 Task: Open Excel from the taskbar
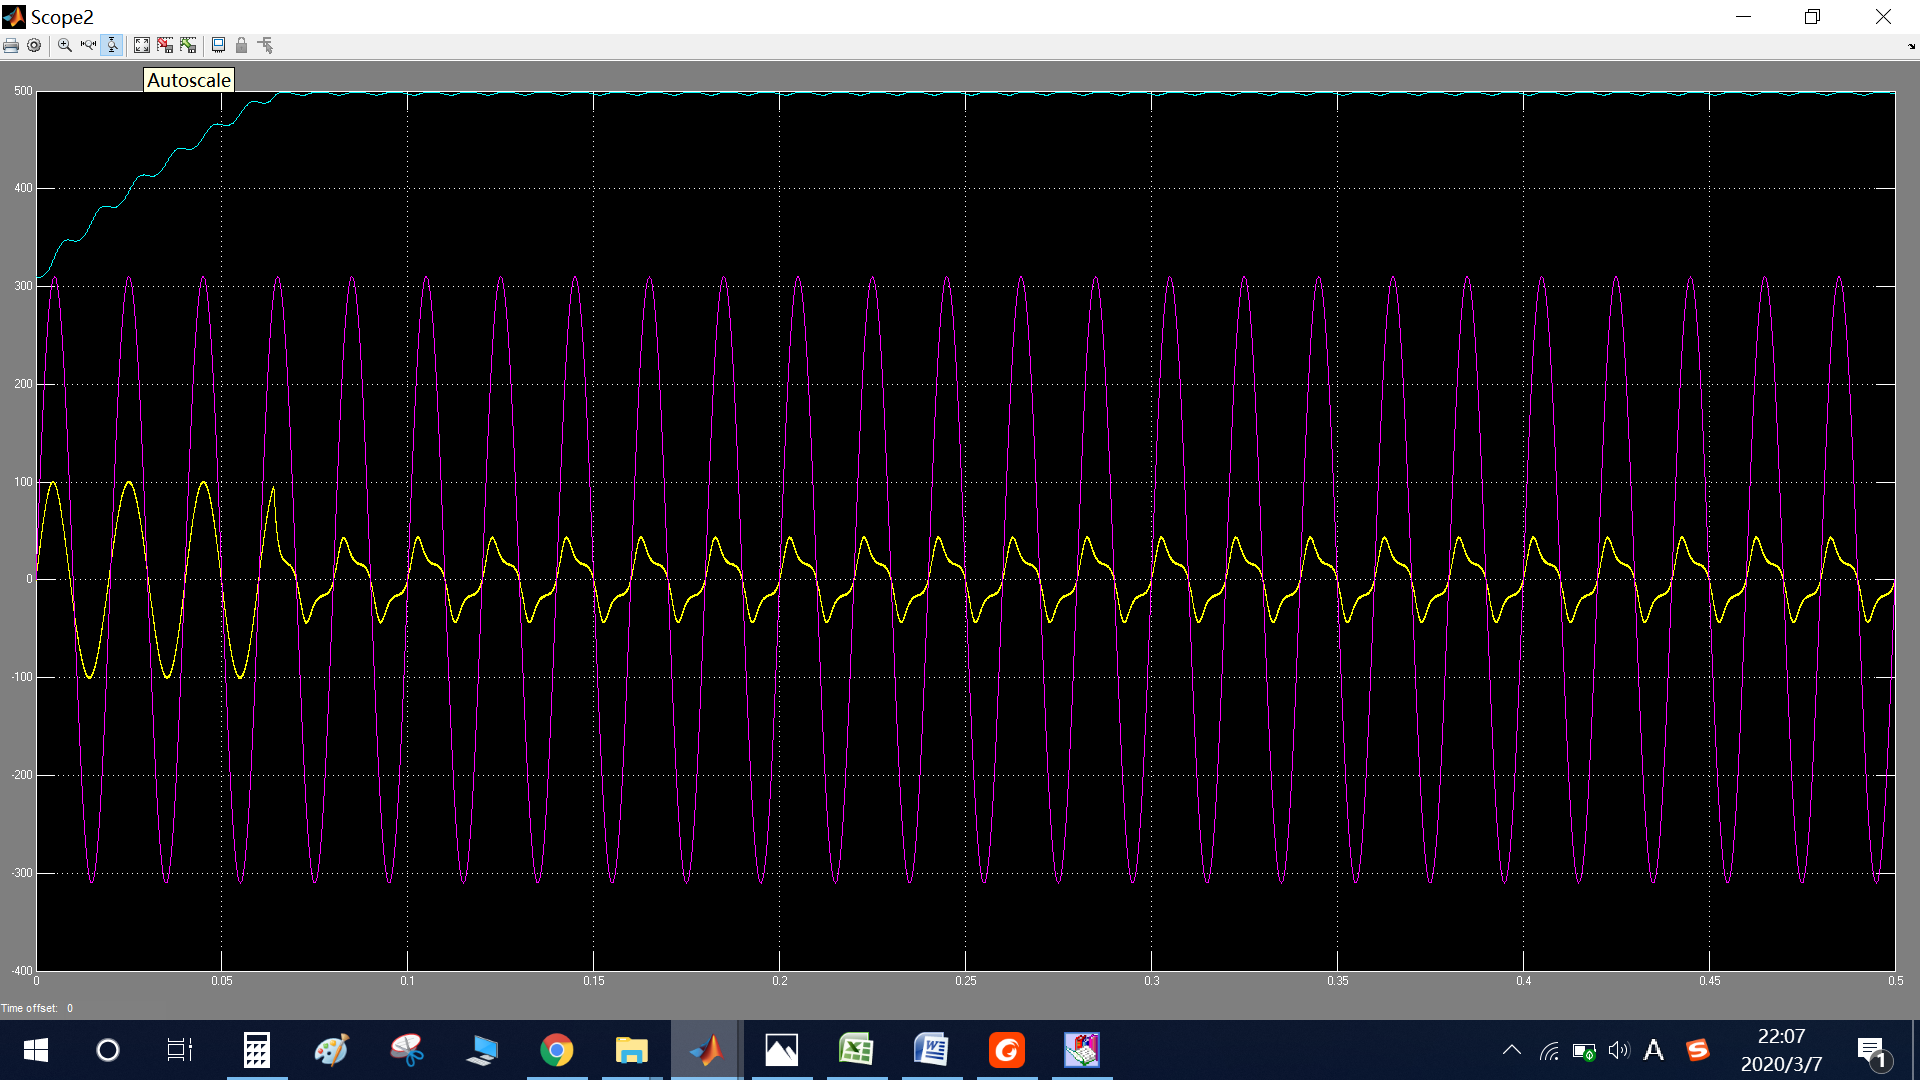856,1050
